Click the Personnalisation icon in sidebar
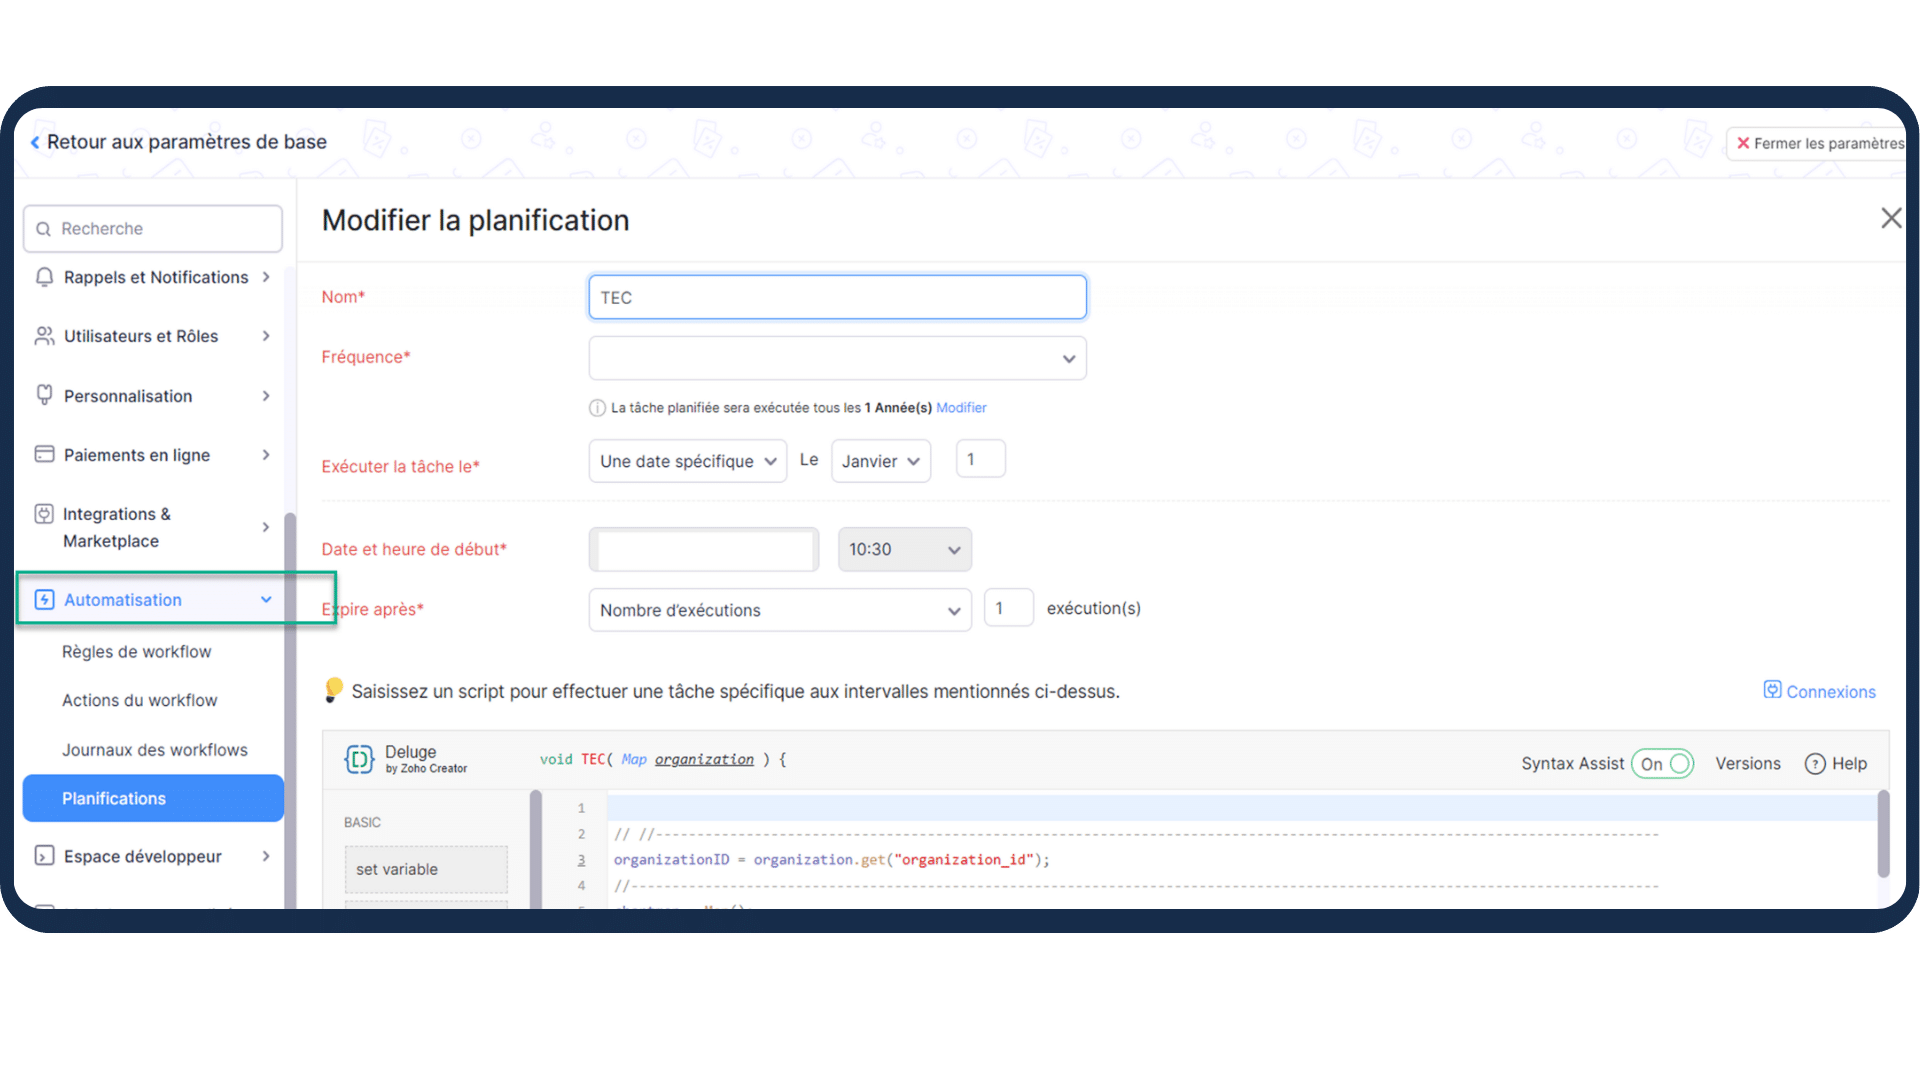The width and height of the screenshot is (1920, 1080). tap(44, 395)
